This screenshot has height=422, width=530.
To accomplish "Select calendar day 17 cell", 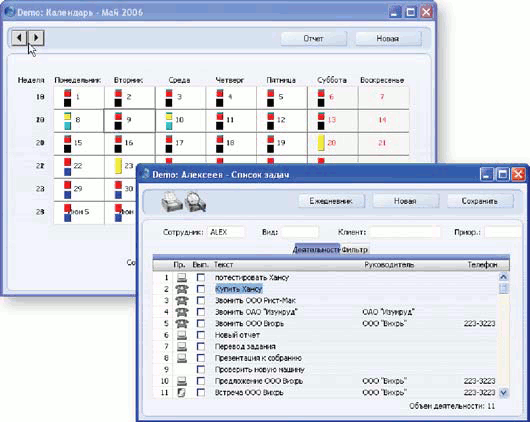I will pyautogui.click(x=180, y=143).
